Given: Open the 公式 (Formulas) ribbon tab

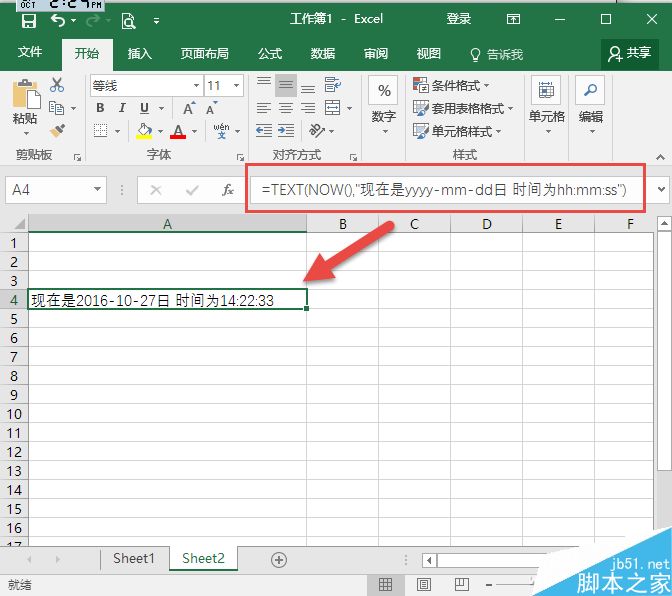Looking at the screenshot, I should [x=270, y=54].
